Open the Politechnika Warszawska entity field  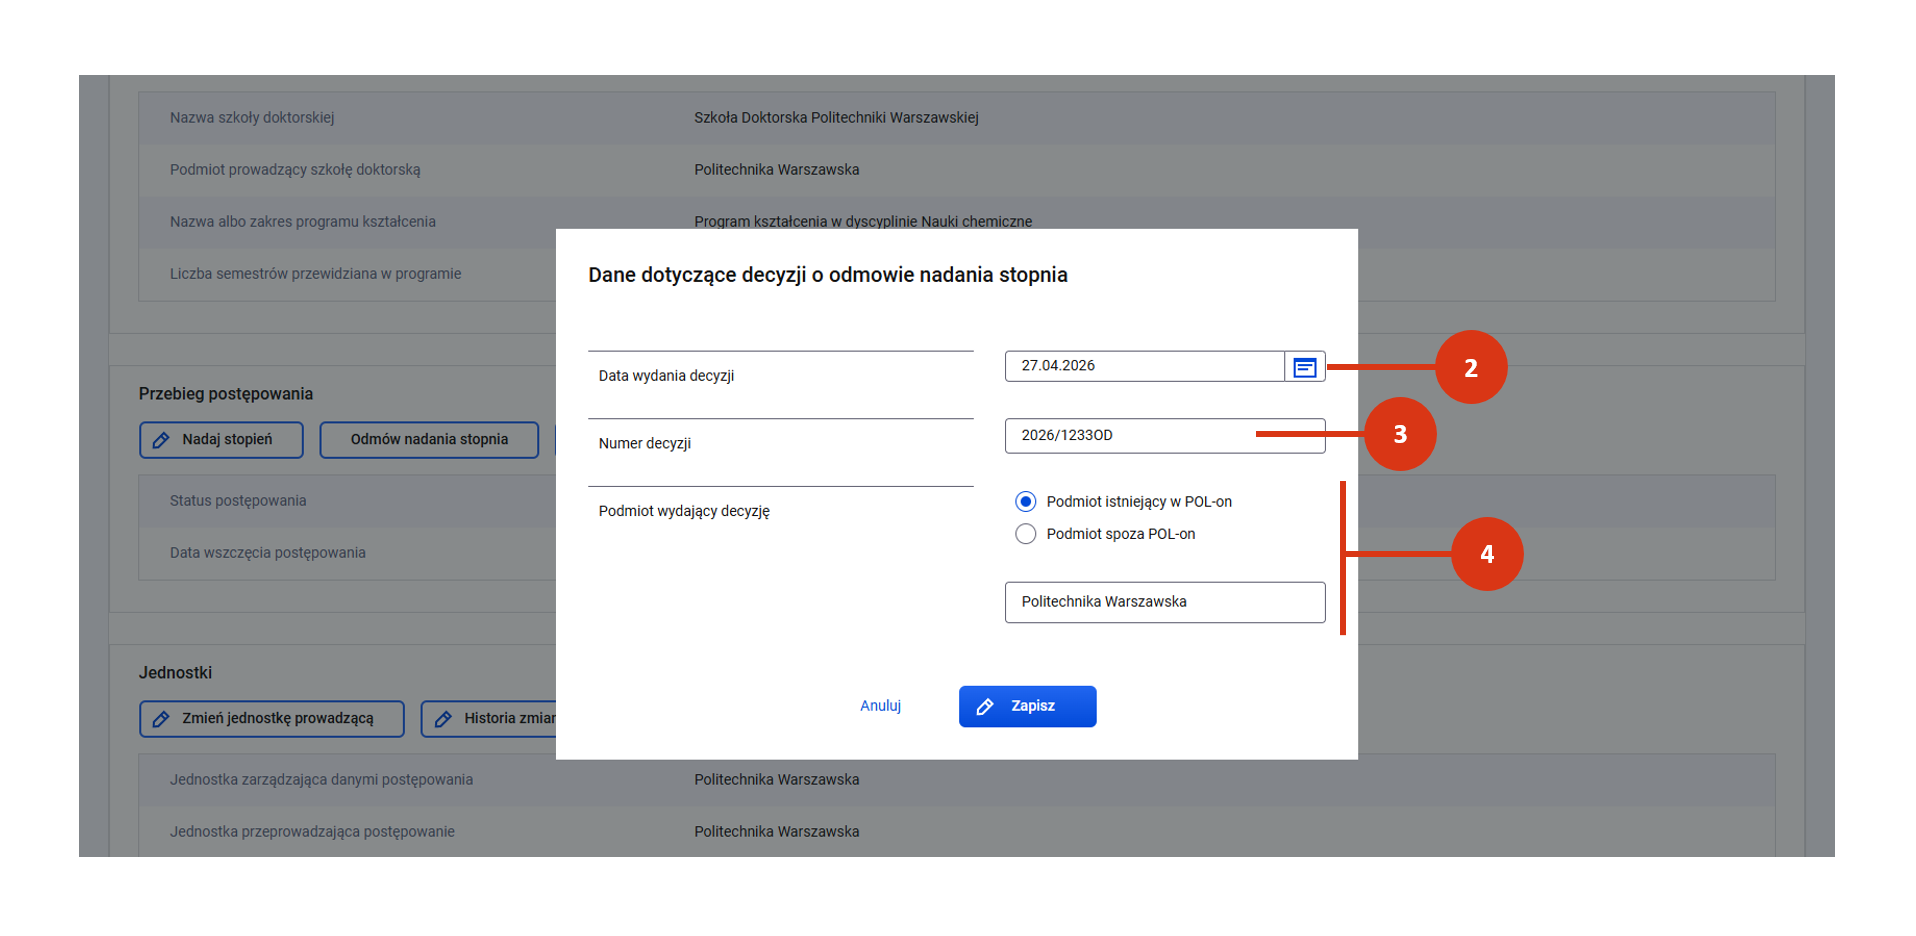1164,602
